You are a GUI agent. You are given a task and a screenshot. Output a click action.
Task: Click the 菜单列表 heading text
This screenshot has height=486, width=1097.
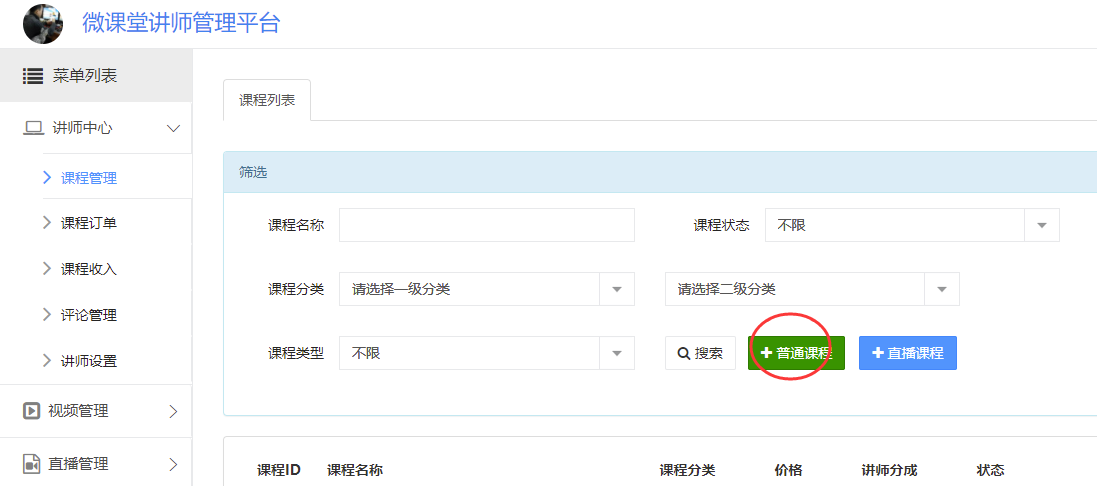click(85, 76)
